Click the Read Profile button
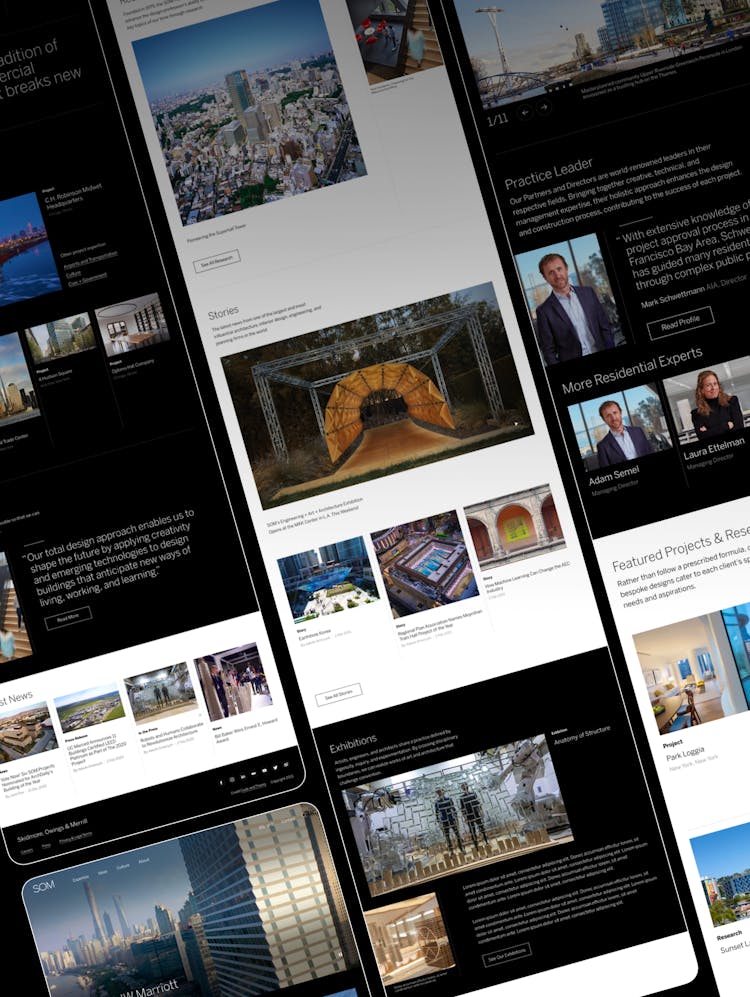Viewport: 750px width, 997px height. [x=680, y=322]
